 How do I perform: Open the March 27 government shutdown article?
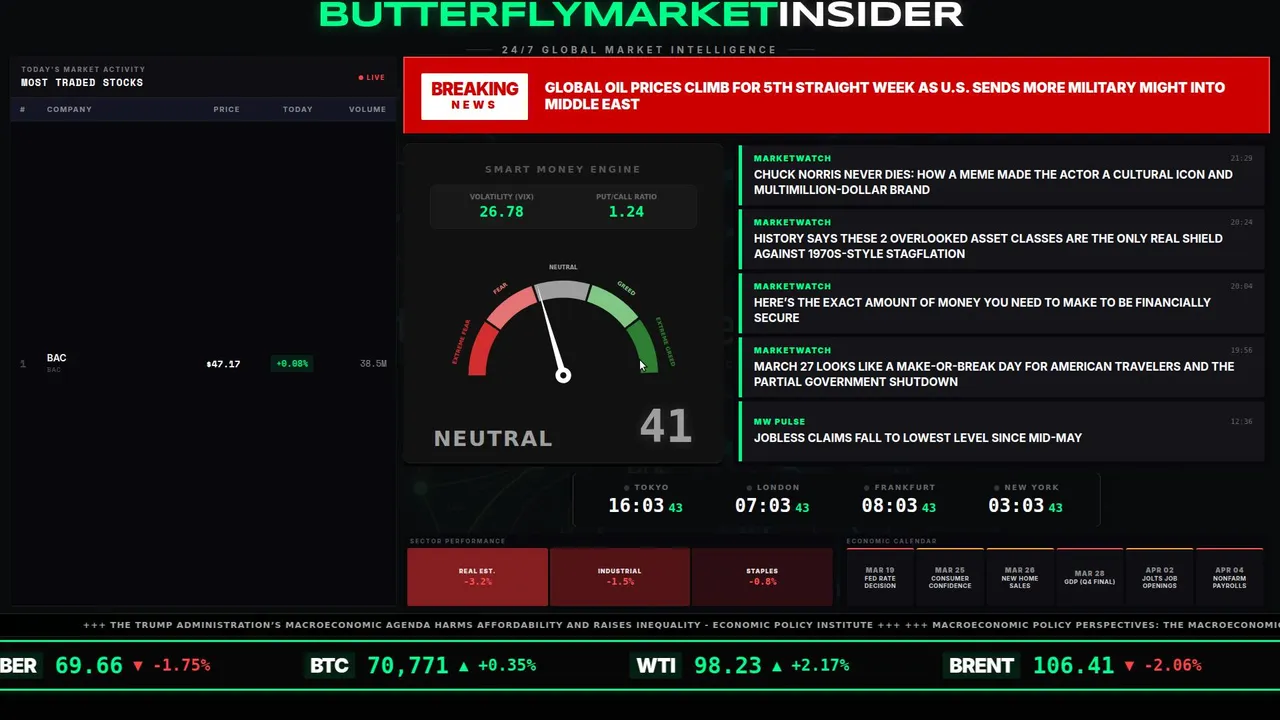point(1003,367)
